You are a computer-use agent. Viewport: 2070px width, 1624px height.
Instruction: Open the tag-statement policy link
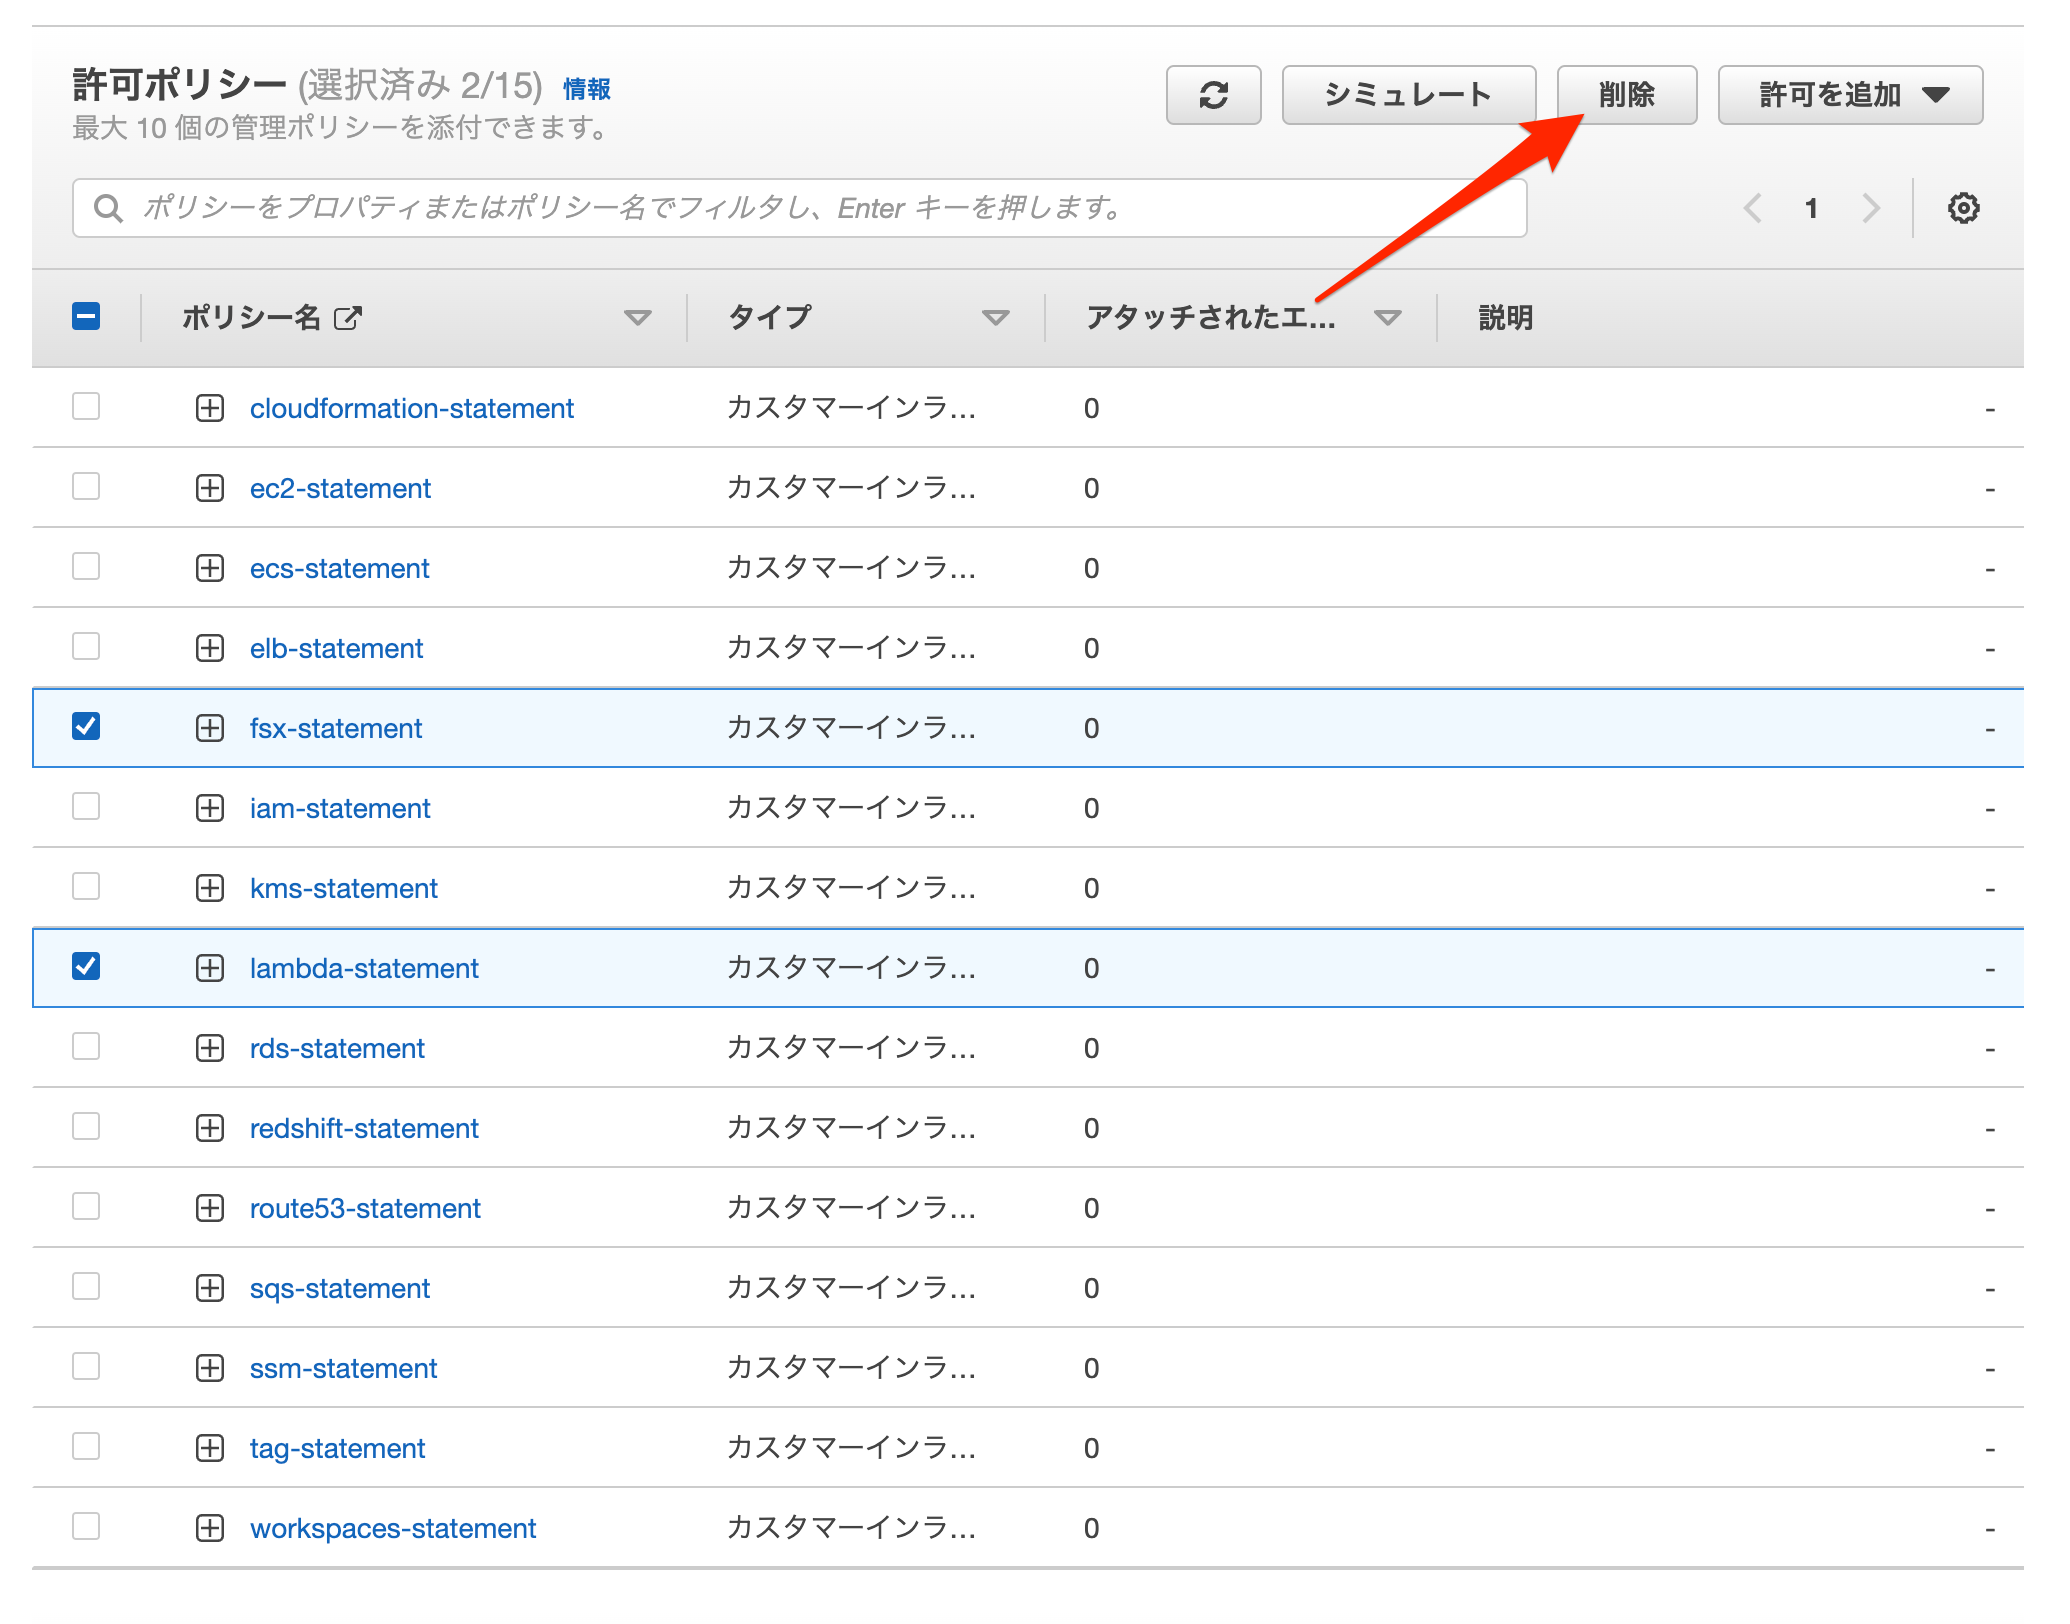(337, 1448)
